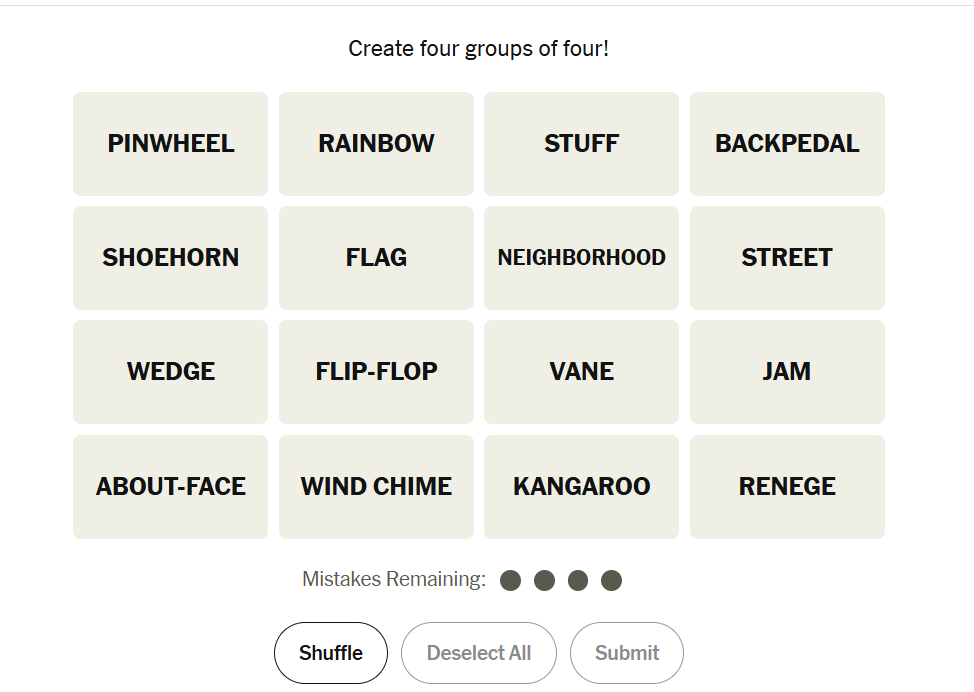
Task: Pick the STUFF tile
Action: coord(581,144)
